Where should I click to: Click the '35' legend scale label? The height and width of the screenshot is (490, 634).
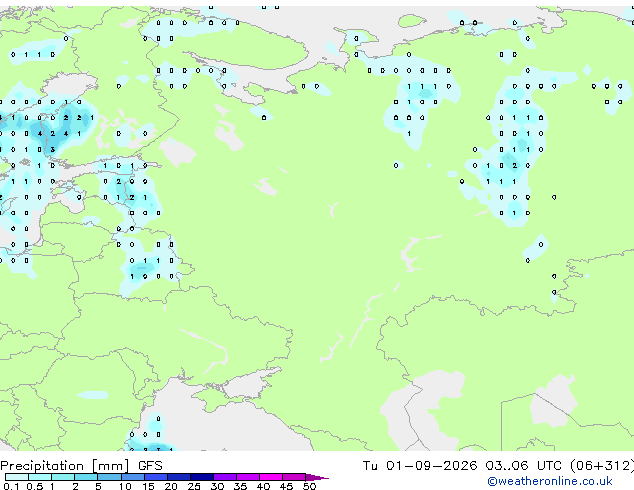[x=241, y=486]
